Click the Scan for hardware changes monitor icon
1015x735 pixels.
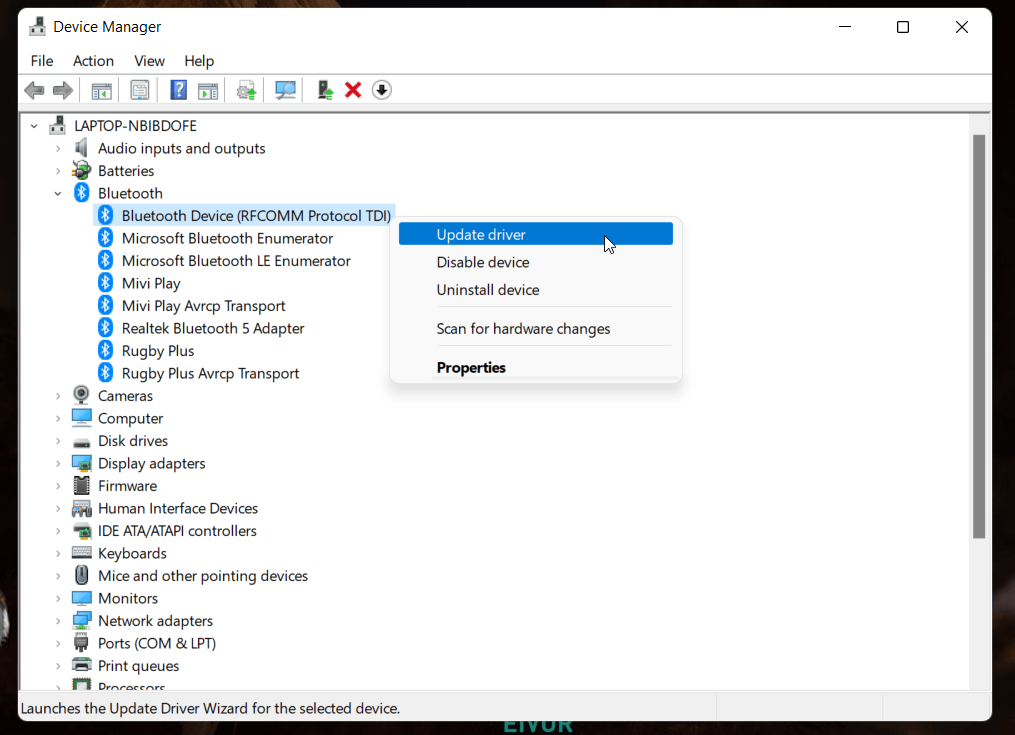(x=285, y=90)
